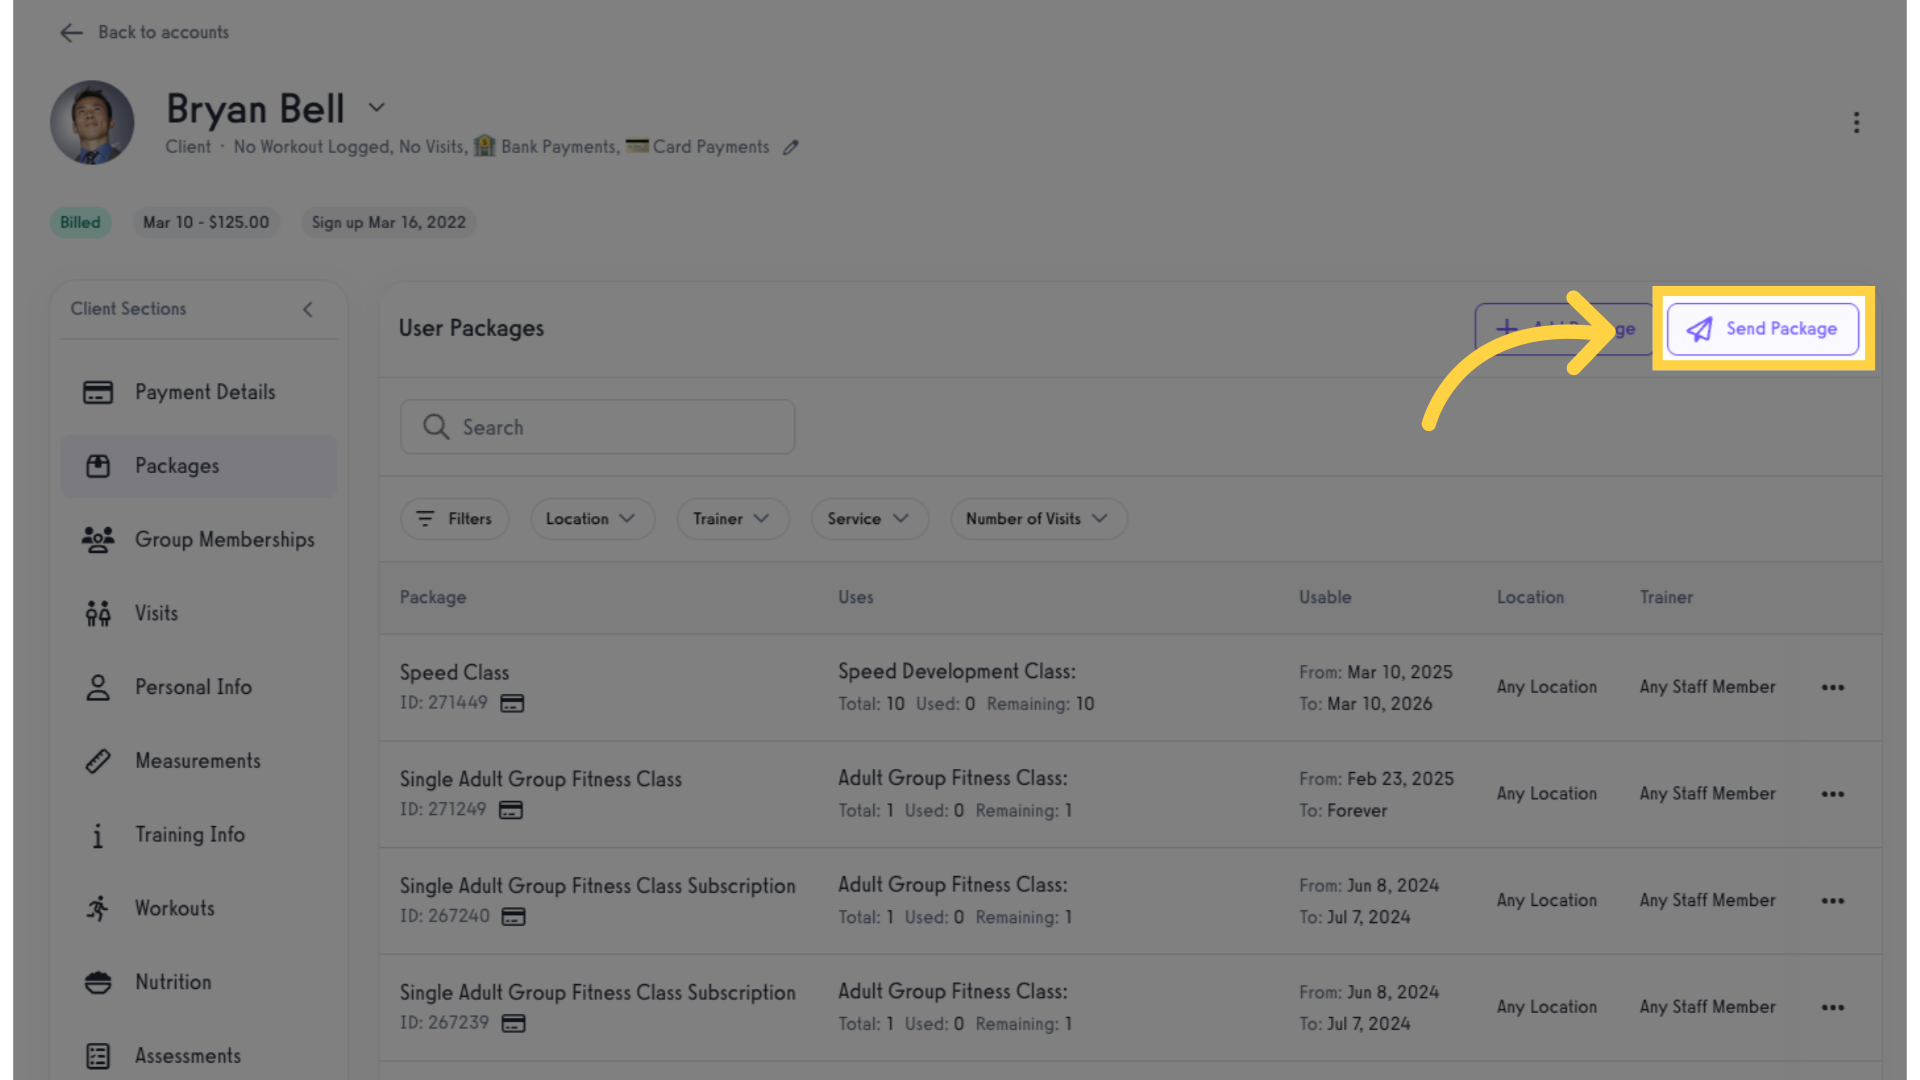Click the User Packages heading
Screen dimensions: 1920x1080
click(471, 328)
